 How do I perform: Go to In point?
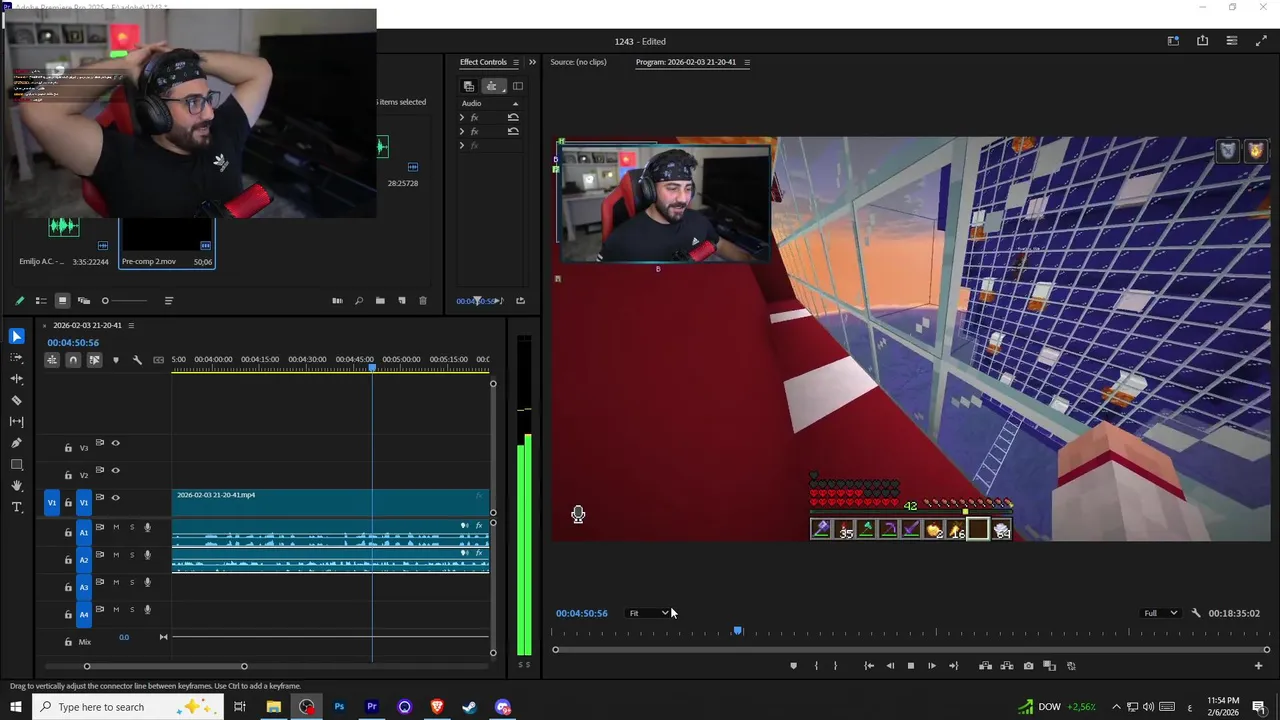click(x=869, y=666)
